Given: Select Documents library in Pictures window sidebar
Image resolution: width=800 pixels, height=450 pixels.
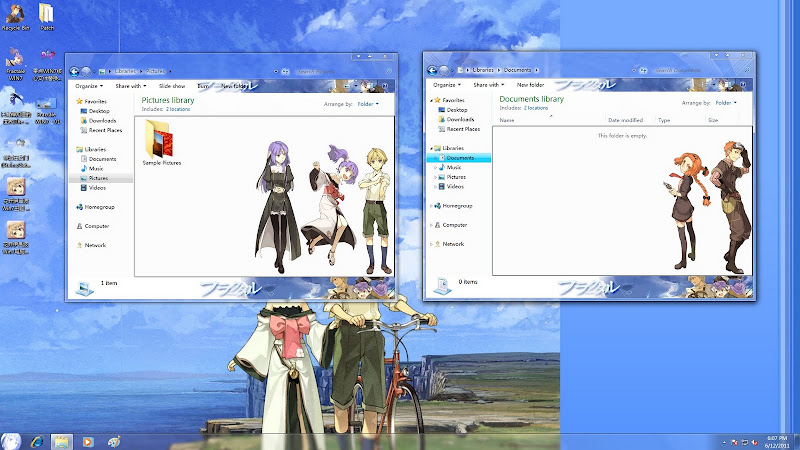Looking at the screenshot, I should [x=98, y=159].
